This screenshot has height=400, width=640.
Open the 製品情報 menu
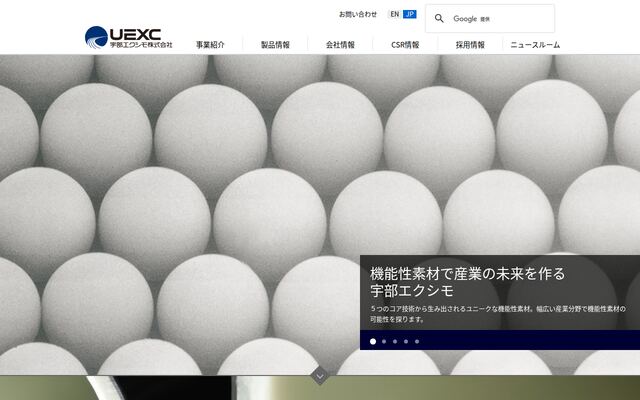[275, 45]
